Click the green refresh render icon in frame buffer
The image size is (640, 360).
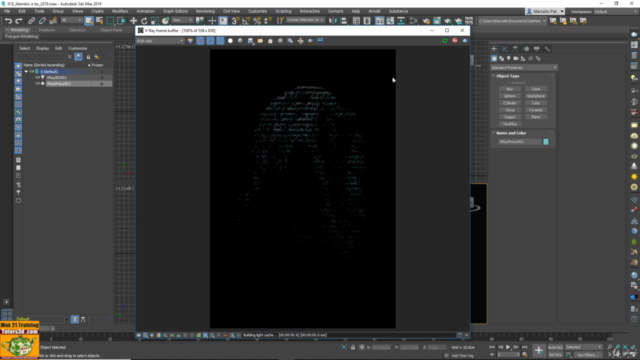click(x=445, y=41)
